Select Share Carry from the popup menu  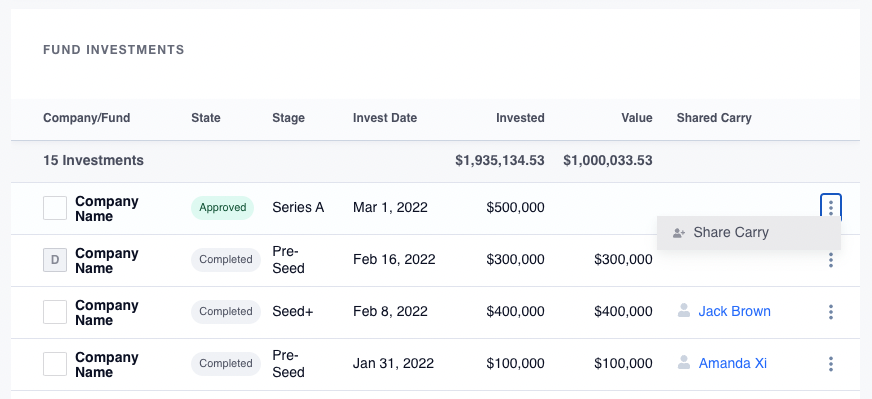click(x=749, y=233)
